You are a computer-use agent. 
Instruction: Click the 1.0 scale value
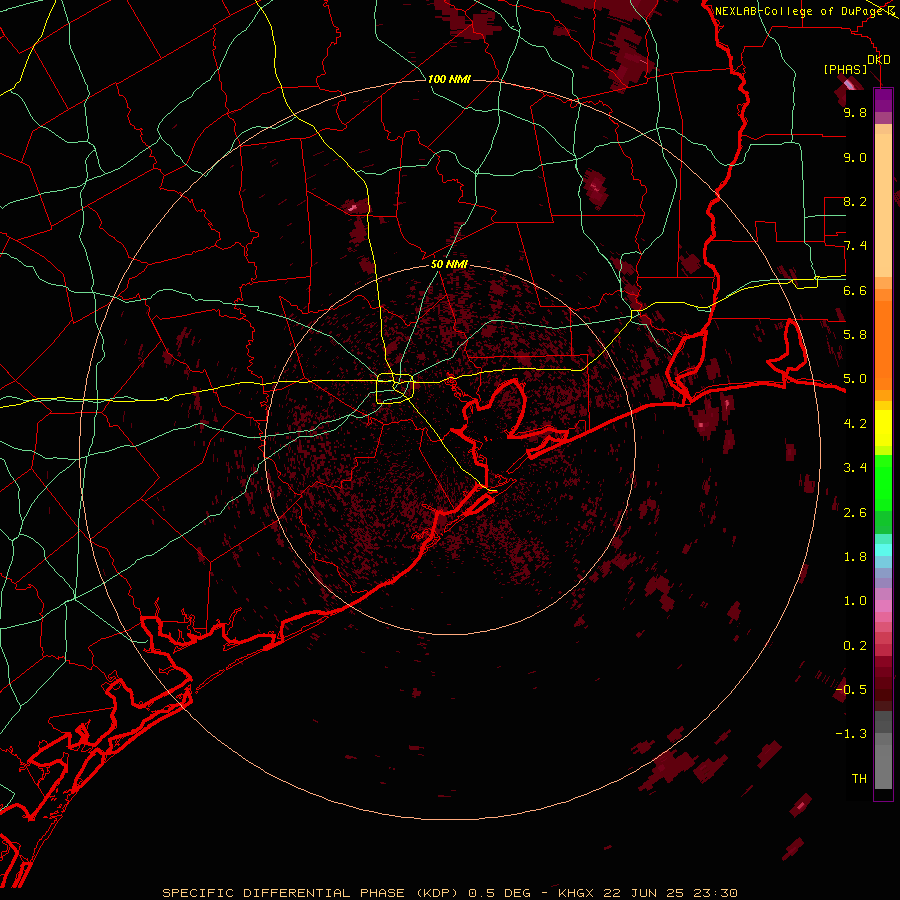pos(855,601)
